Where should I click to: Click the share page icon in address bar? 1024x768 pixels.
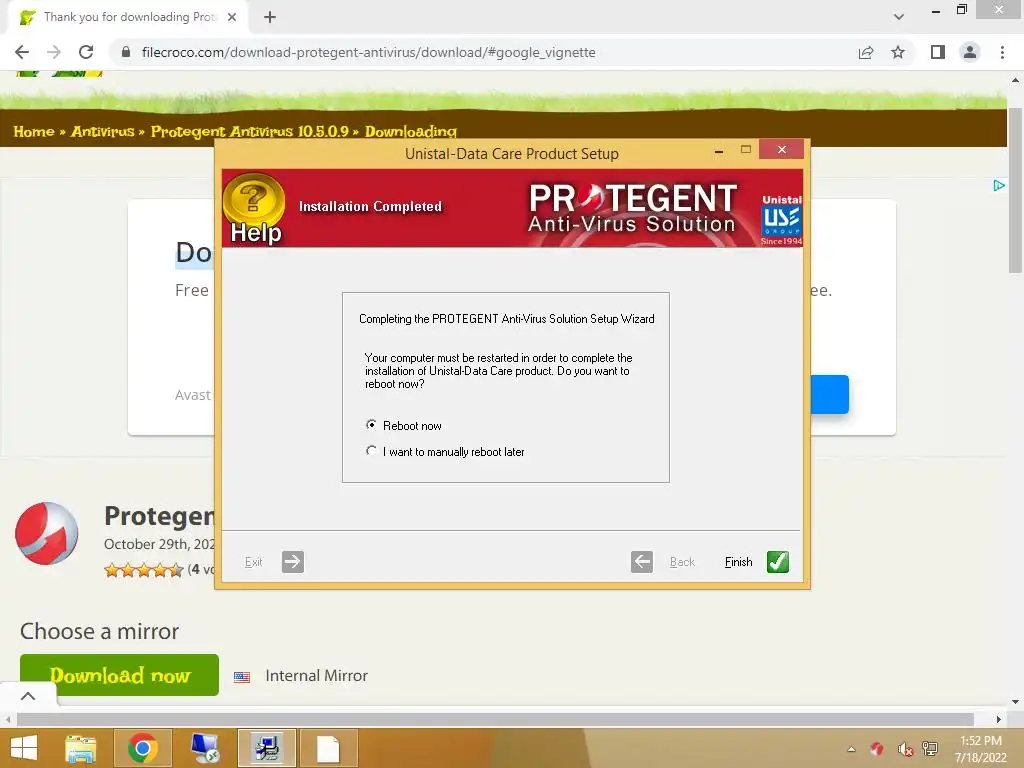pos(866,52)
